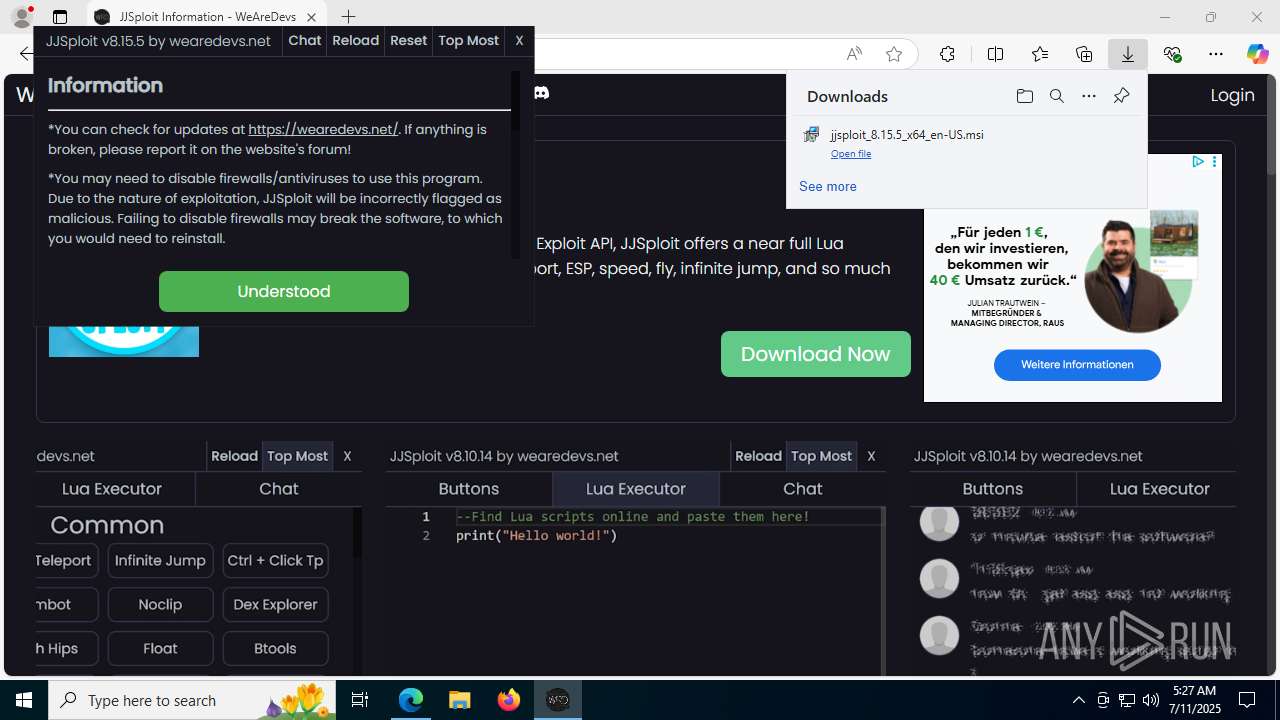Add page to favorites star icon
The width and height of the screenshot is (1280, 720).
point(894,54)
